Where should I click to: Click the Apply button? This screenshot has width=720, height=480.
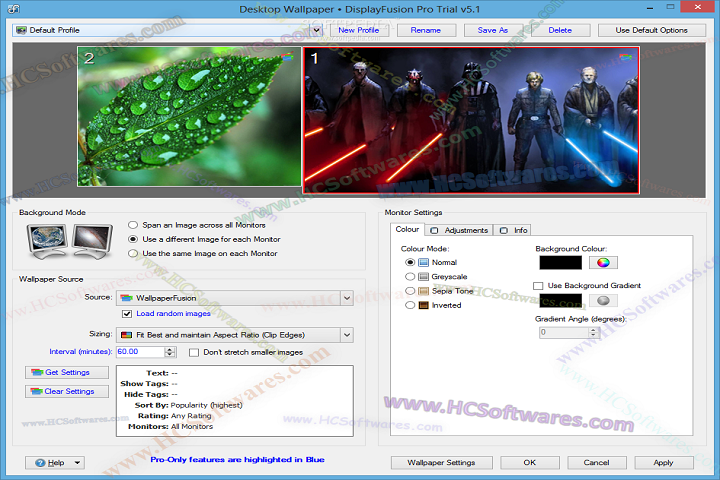tap(664, 463)
